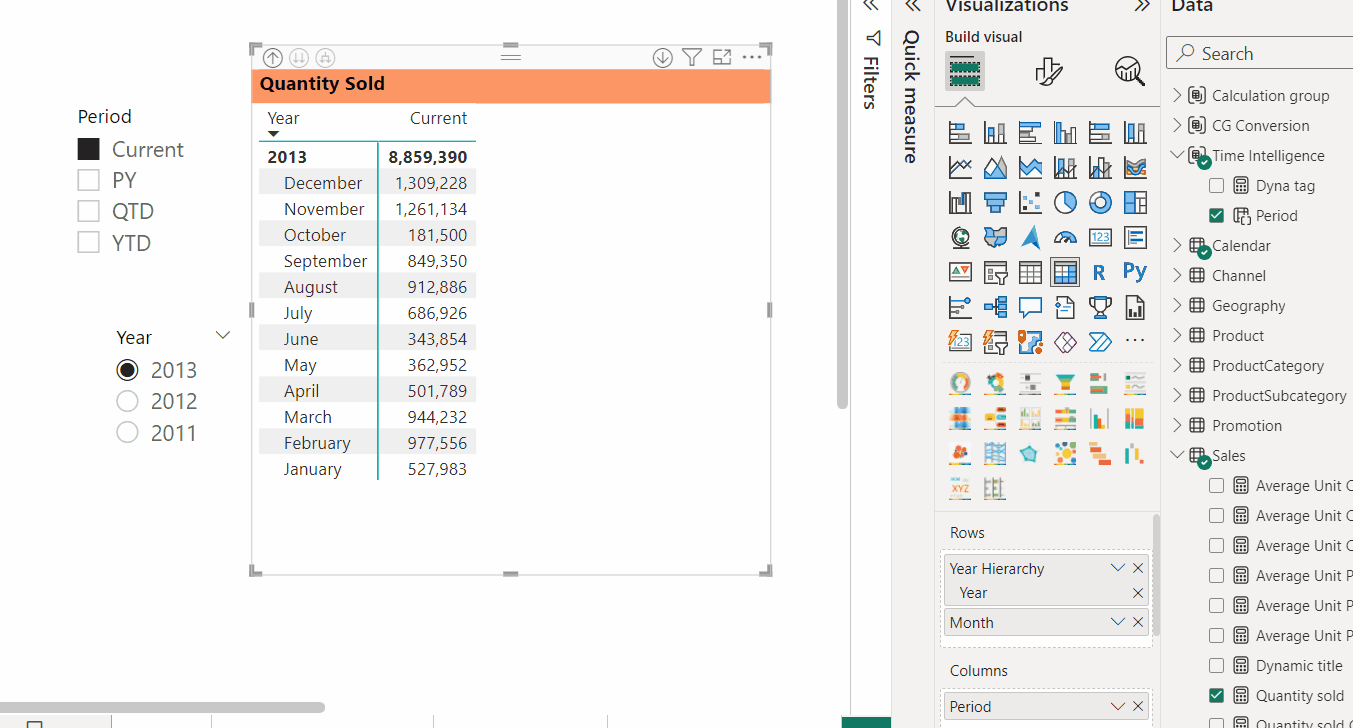Select the slicer visualization icon
Viewport: 1353px width, 728px height.
[994, 272]
